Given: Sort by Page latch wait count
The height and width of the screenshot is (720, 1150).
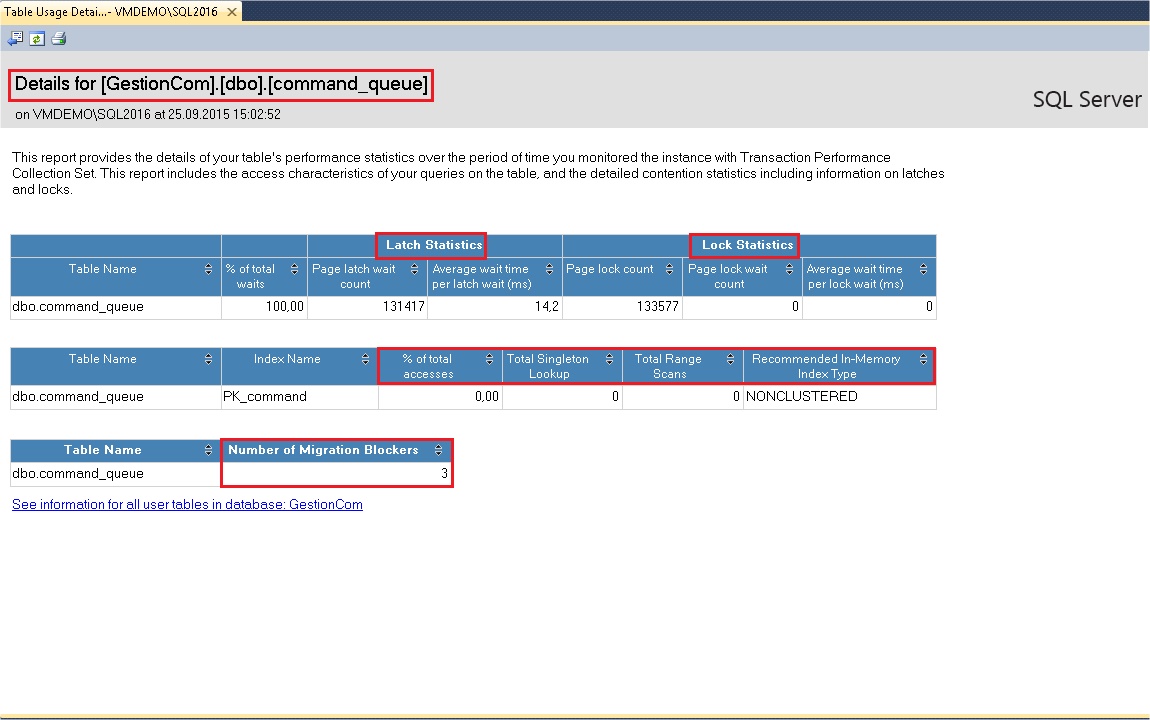Looking at the screenshot, I should [415, 269].
